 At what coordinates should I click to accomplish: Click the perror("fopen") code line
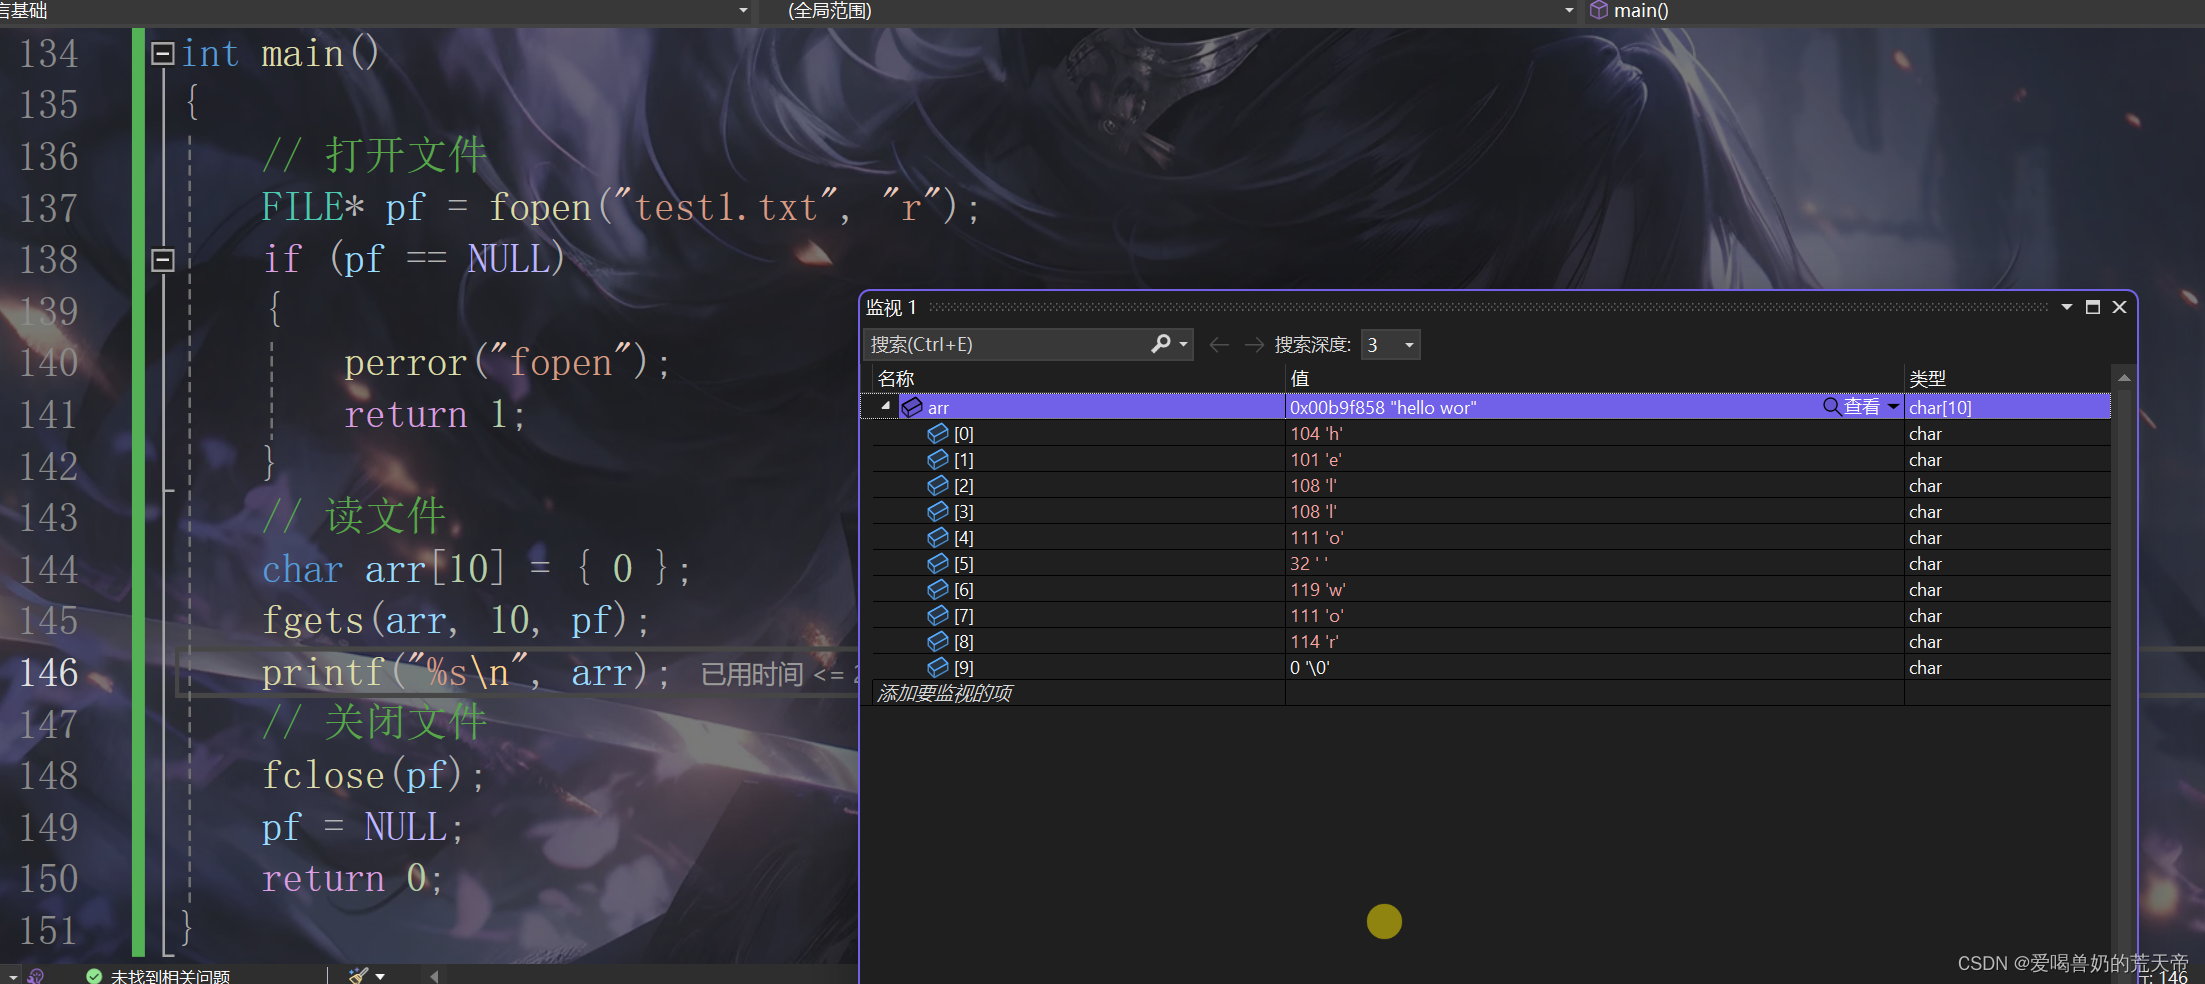pyautogui.click(x=507, y=362)
